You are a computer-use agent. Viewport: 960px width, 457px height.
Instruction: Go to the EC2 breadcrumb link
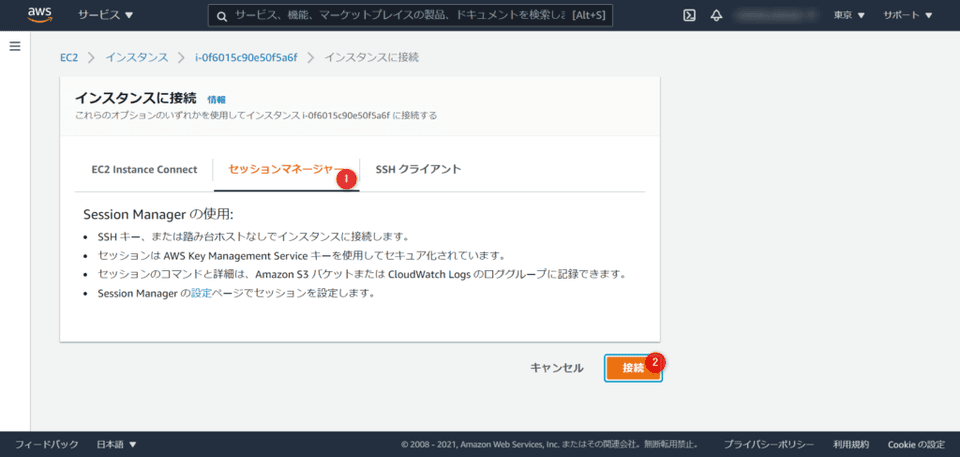coord(69,57)
